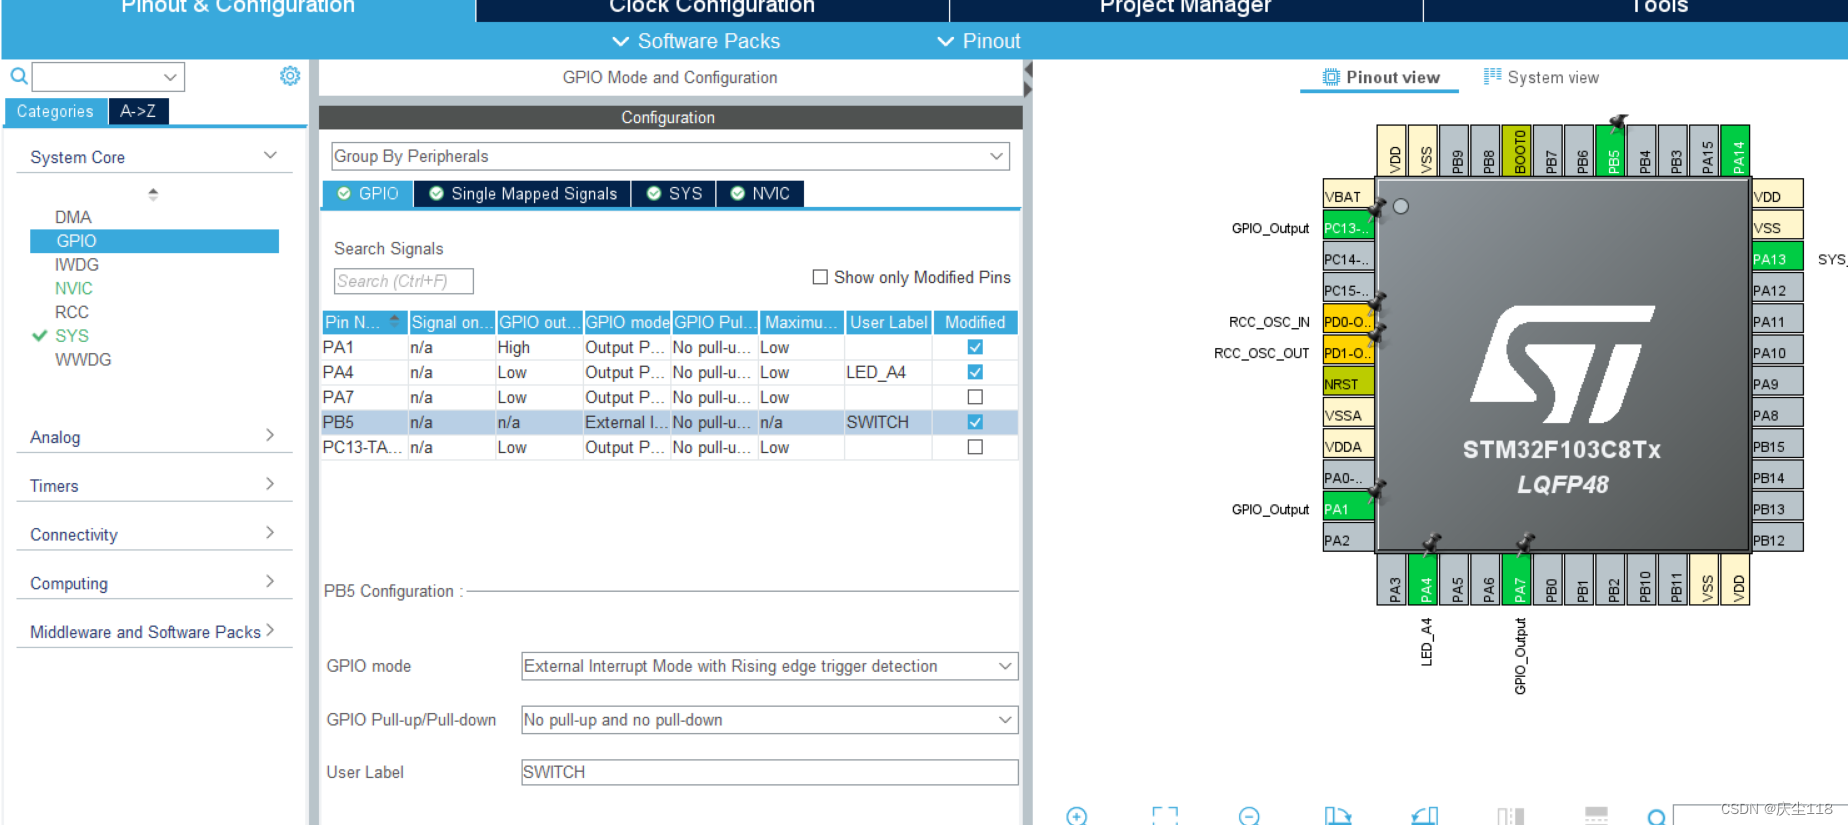Zoom out of the chip pinout view
This screenshot has height=825, width=1848.
[1249, 816]
